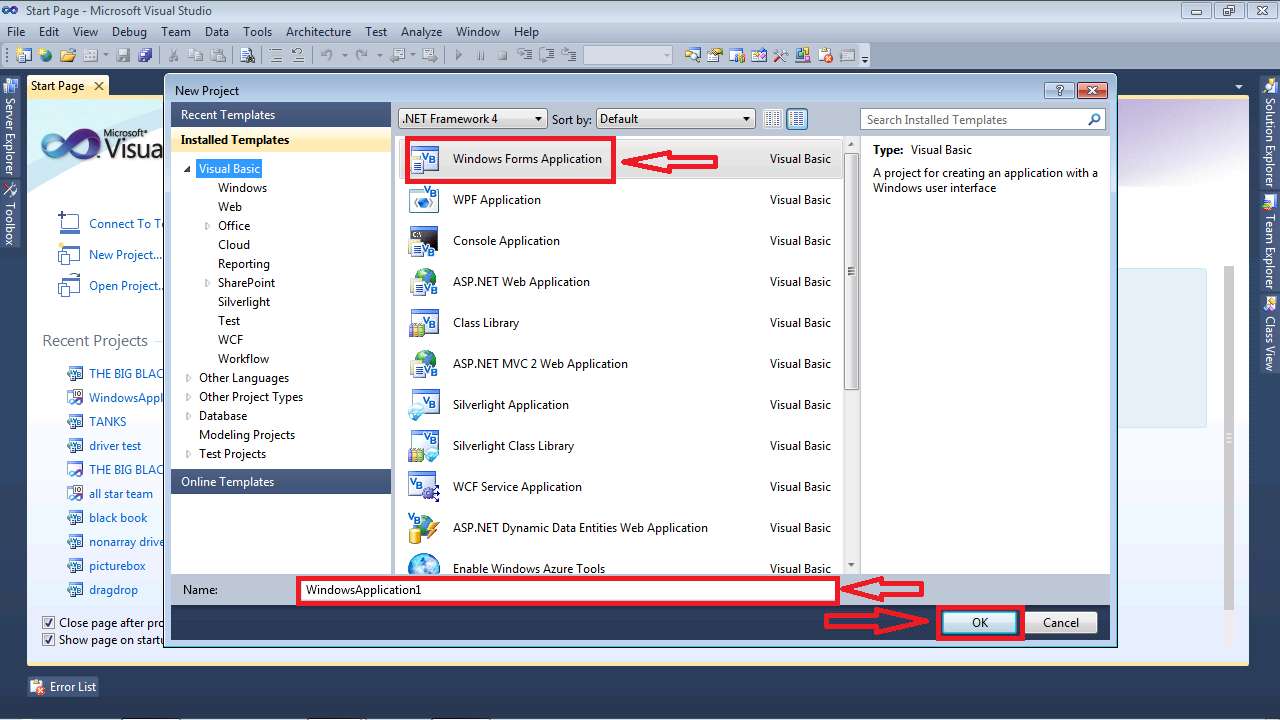The width and height of the screenshot is (1280, 720).
Task: Click New Project link on Start Page
Action: (124, 255)
